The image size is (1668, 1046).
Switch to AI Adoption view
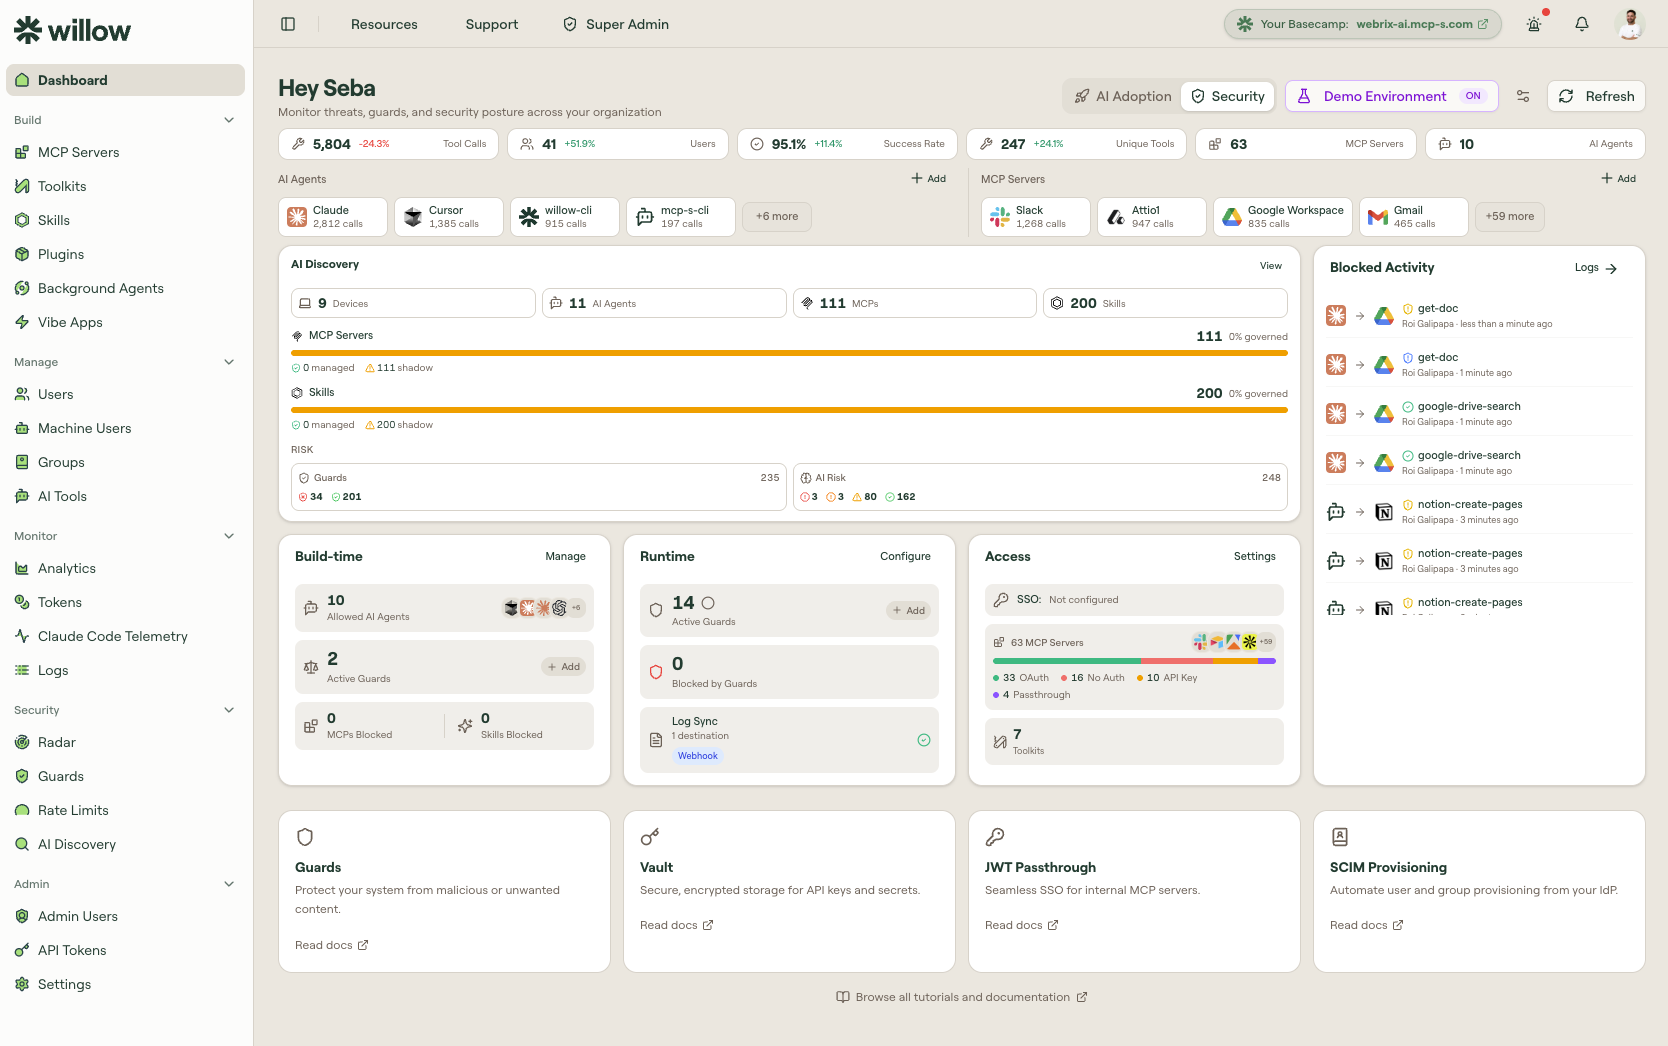tap(1123, 96)
